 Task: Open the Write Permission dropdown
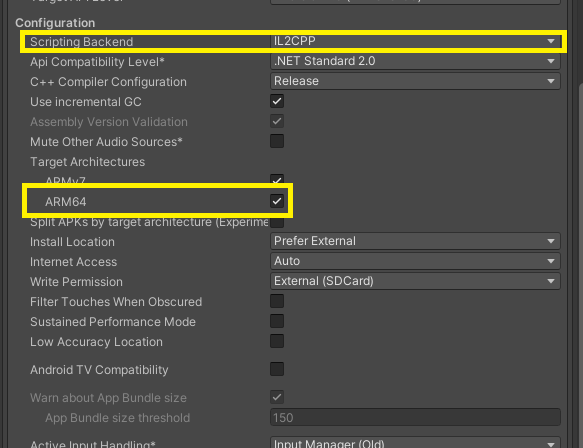pyautogui.click(x=415, y=281)
